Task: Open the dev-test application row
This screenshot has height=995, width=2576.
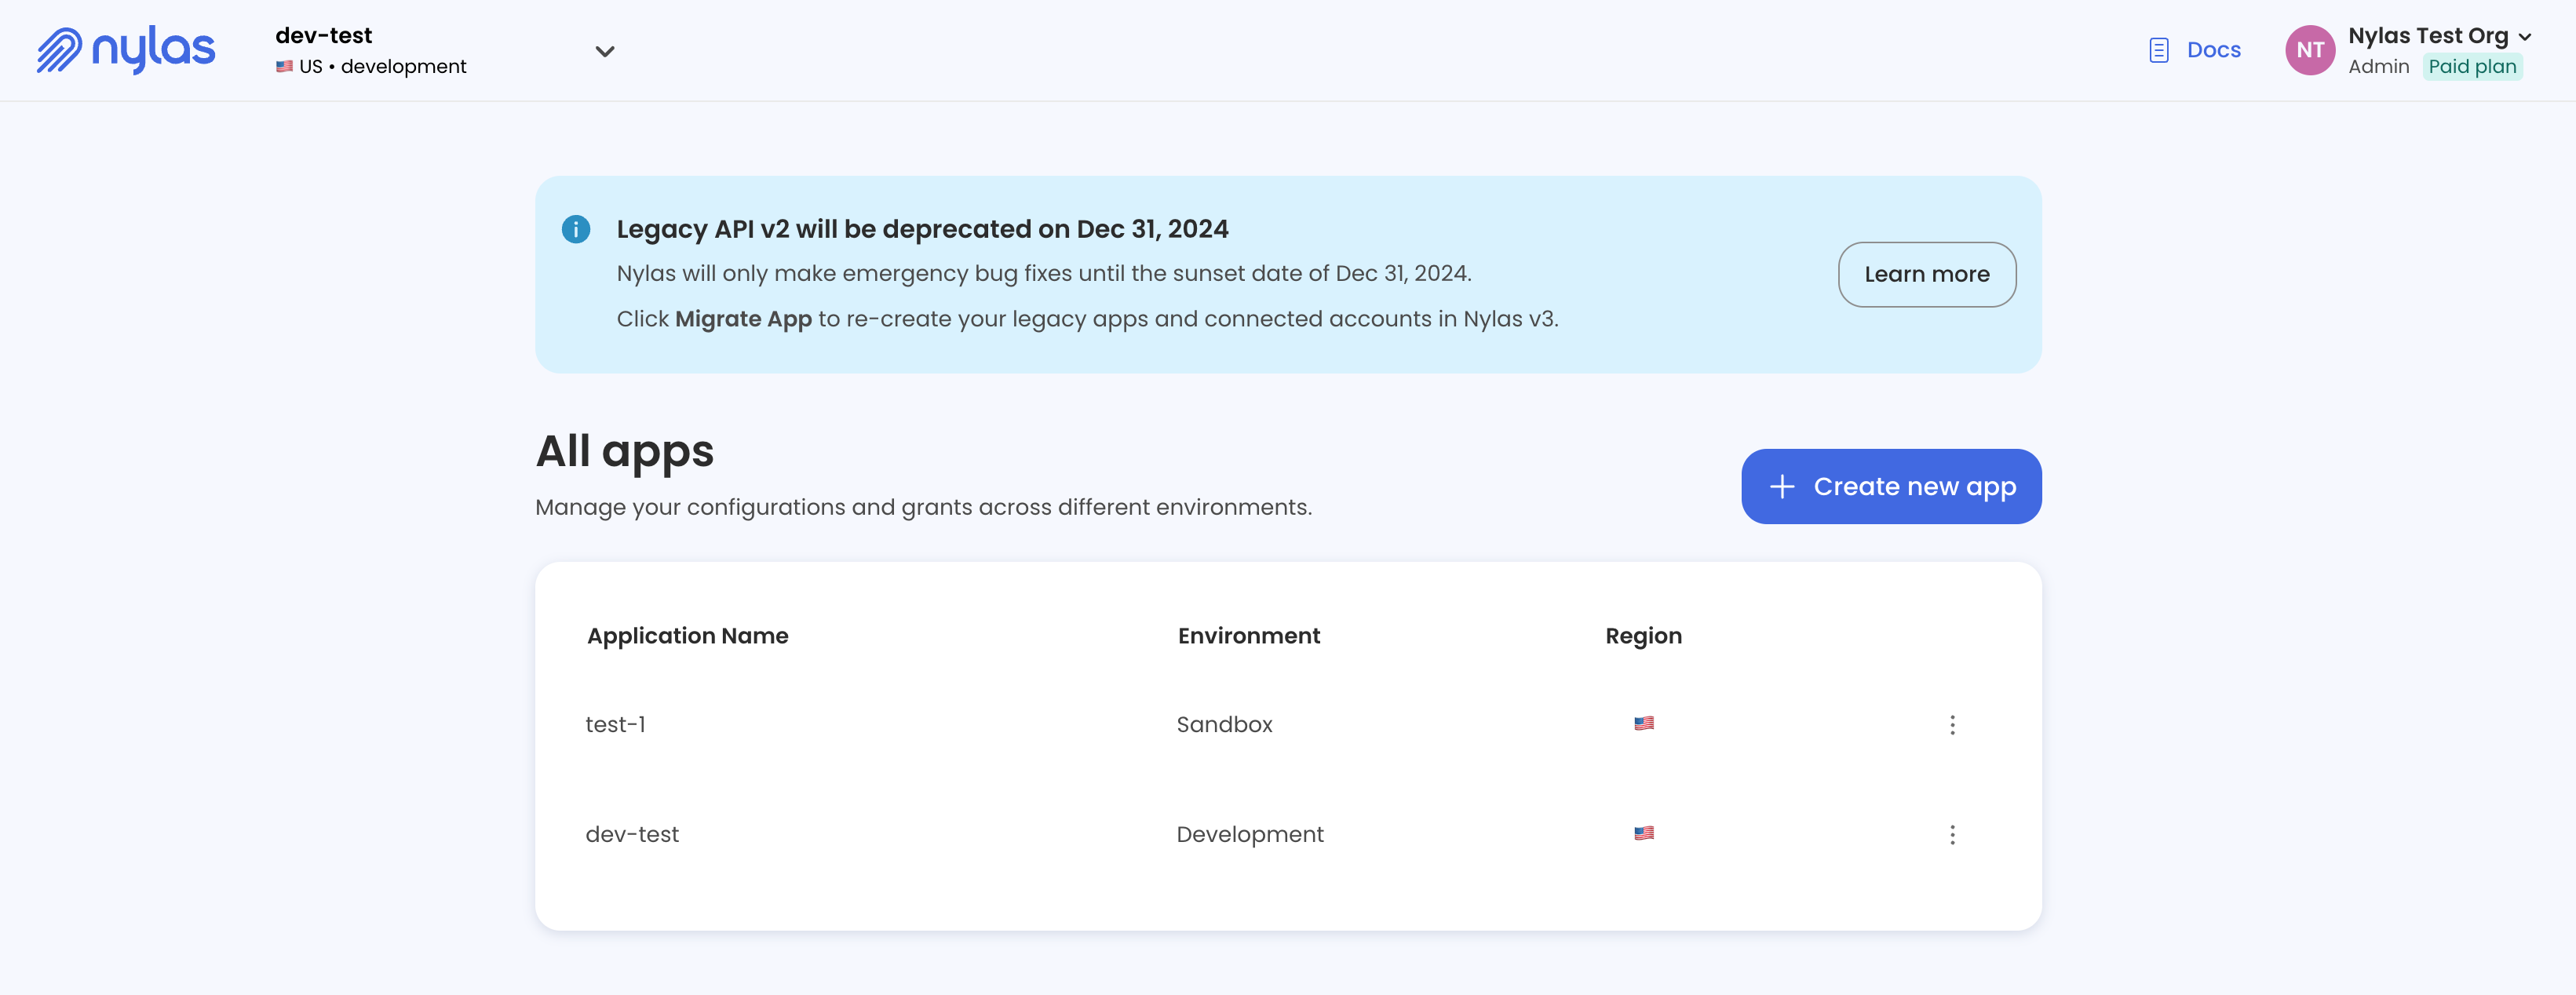Action: (632, 834)
